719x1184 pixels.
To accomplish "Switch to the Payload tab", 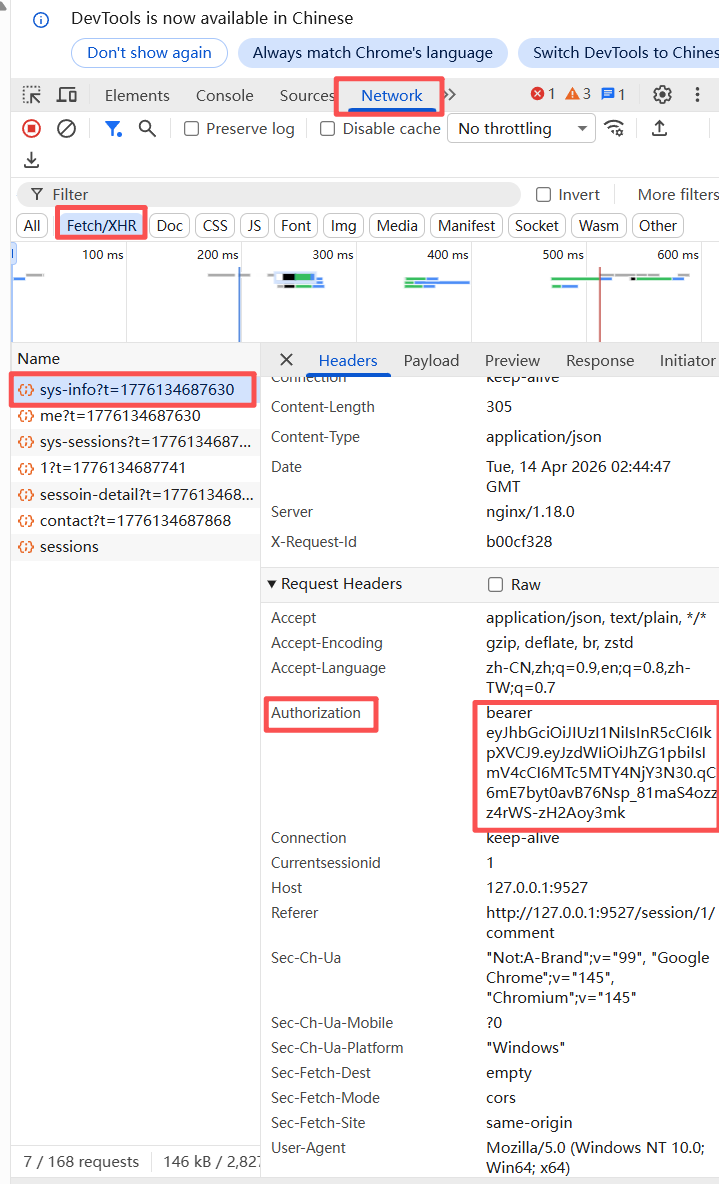I will 431,360.
